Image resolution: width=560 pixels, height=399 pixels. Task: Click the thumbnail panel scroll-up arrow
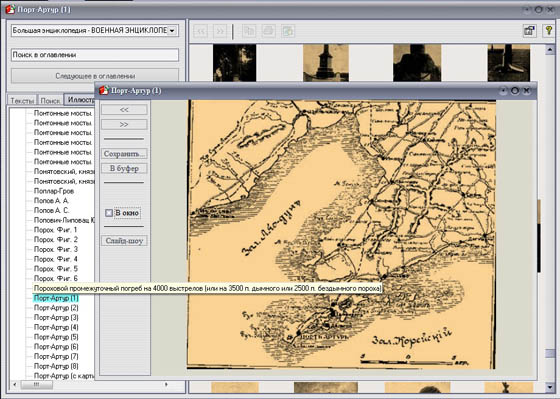550,50
